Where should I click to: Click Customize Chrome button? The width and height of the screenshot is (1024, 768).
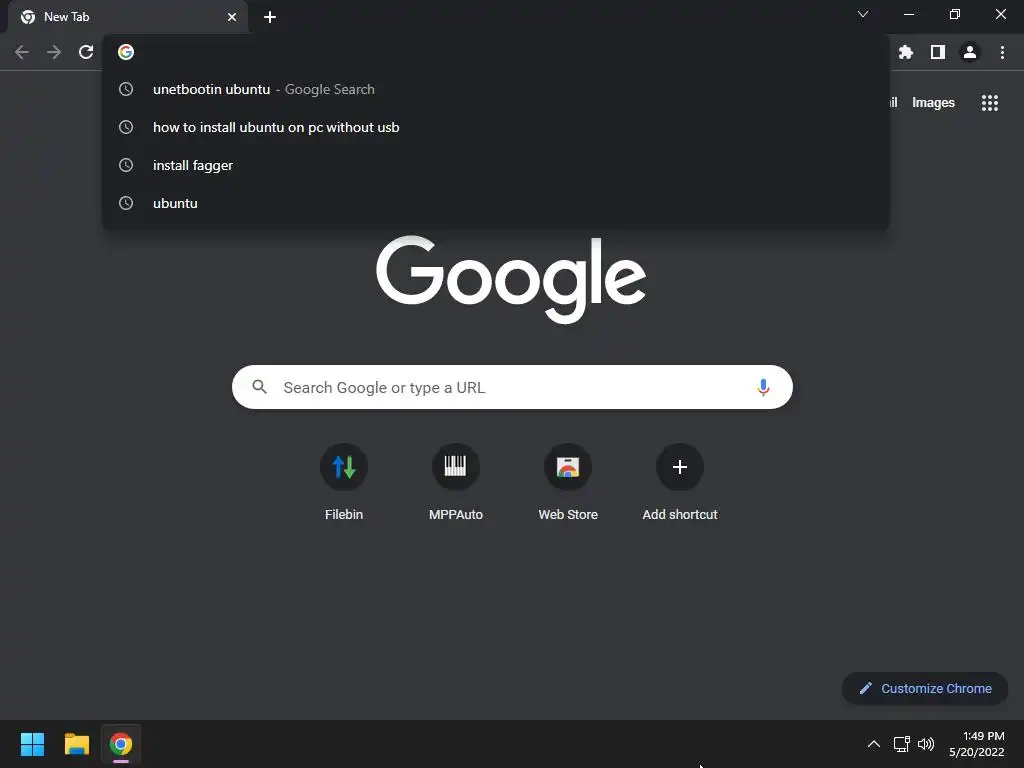point(925,688)
